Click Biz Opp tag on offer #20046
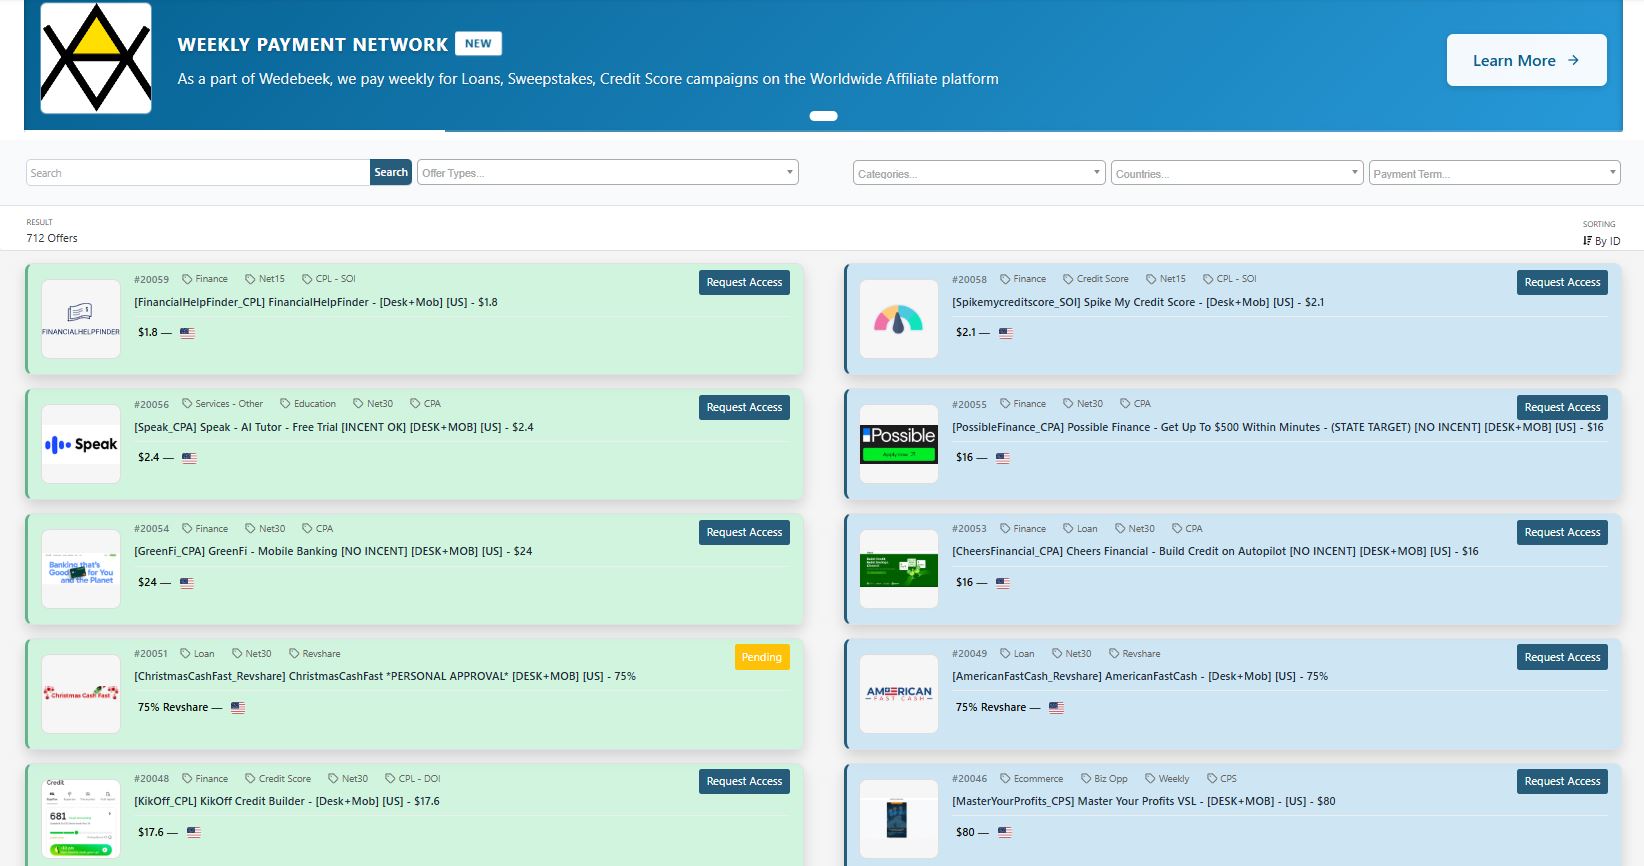This screenshot has width=1644, height=866. pos(1104,779)
